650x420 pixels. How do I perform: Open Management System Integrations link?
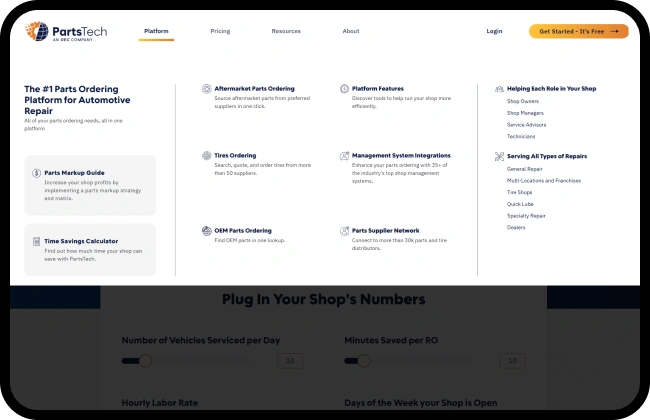click(401, 155)
